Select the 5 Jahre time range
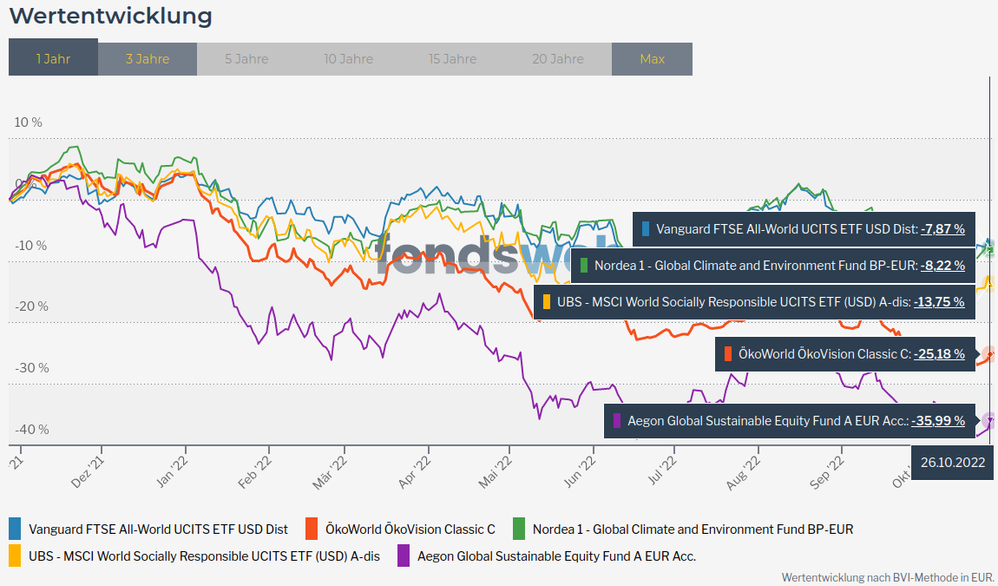 pos(246,59)
